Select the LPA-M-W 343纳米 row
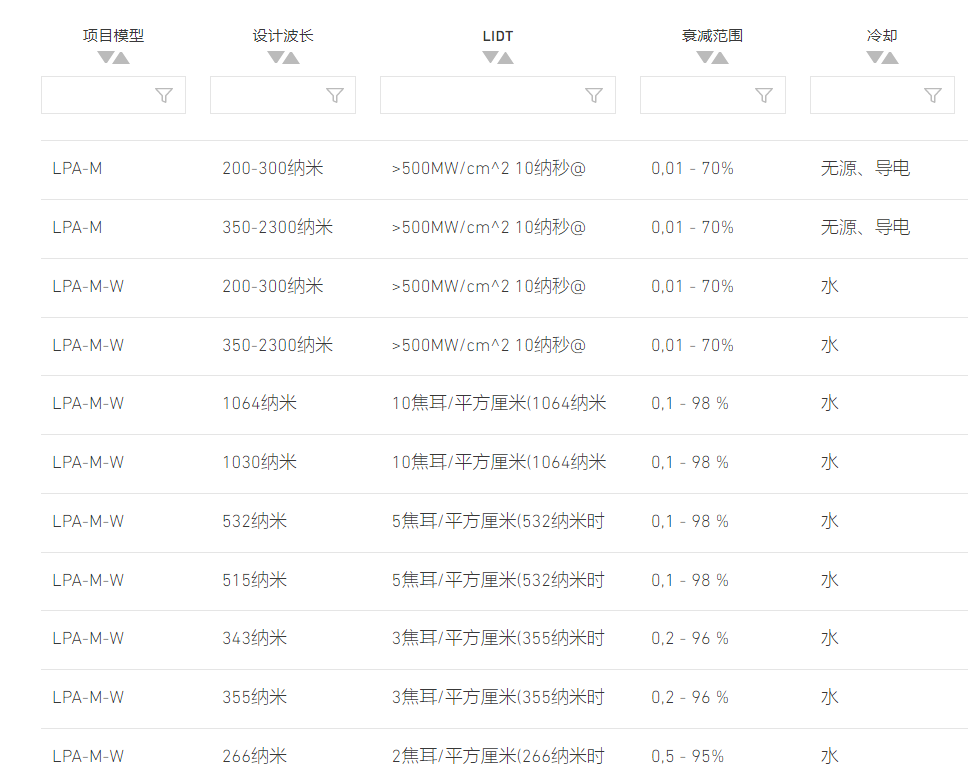 pos(504,640)
